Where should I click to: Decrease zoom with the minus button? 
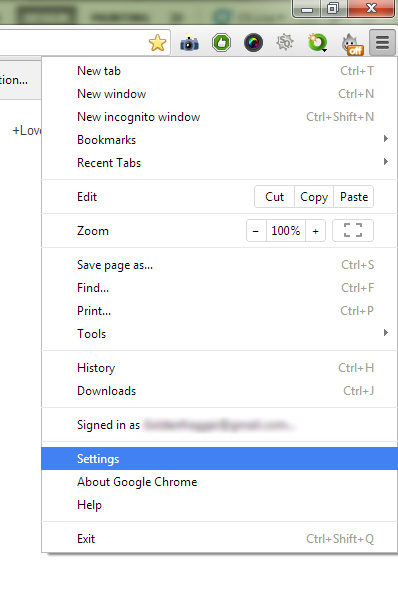pyautogui.click(x=256, y=231)
